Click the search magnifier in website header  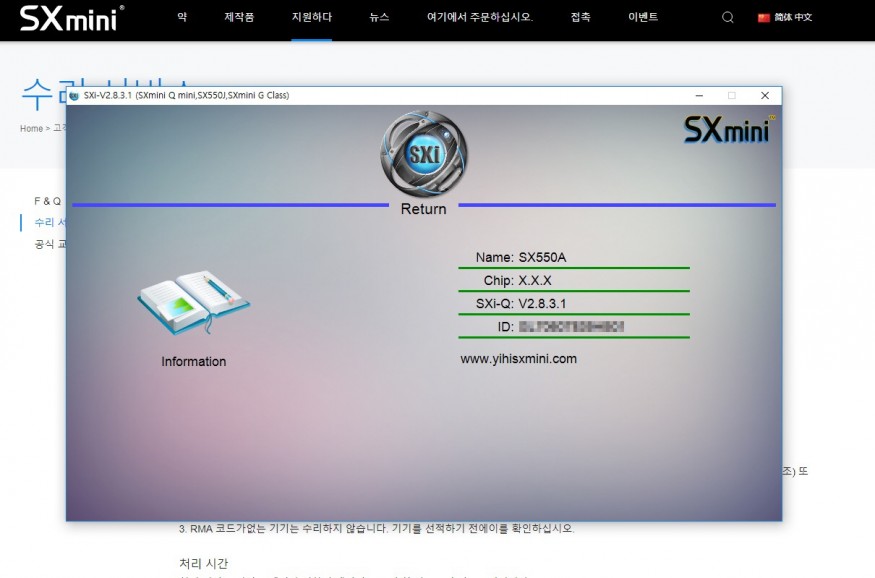click(x=728, y=17)
